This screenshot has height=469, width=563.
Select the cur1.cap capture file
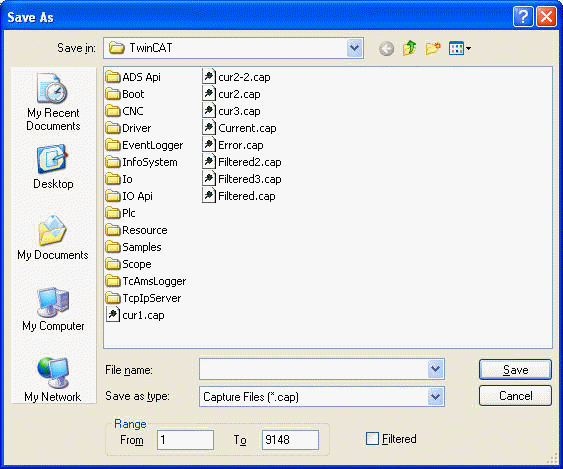pyautogui.click(x=135, y=315)
